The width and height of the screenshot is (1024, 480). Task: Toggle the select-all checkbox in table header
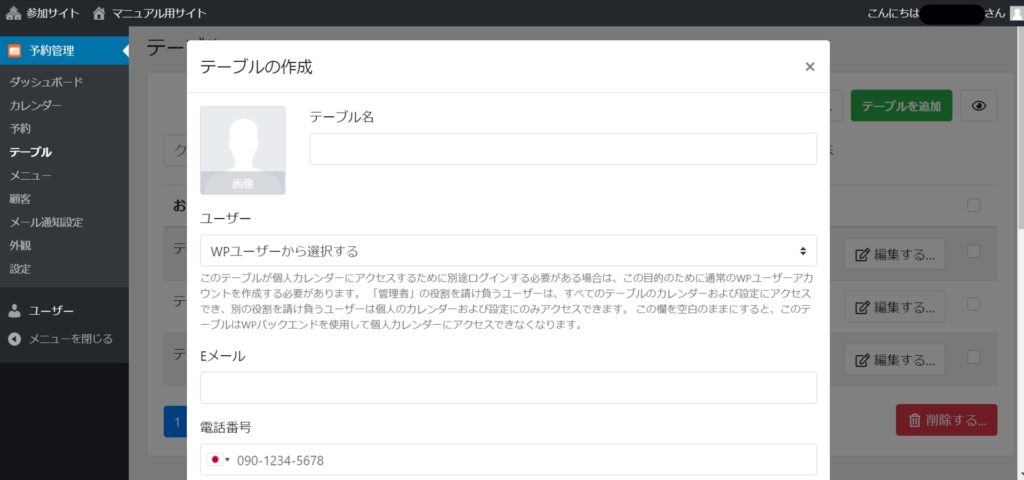974,205
